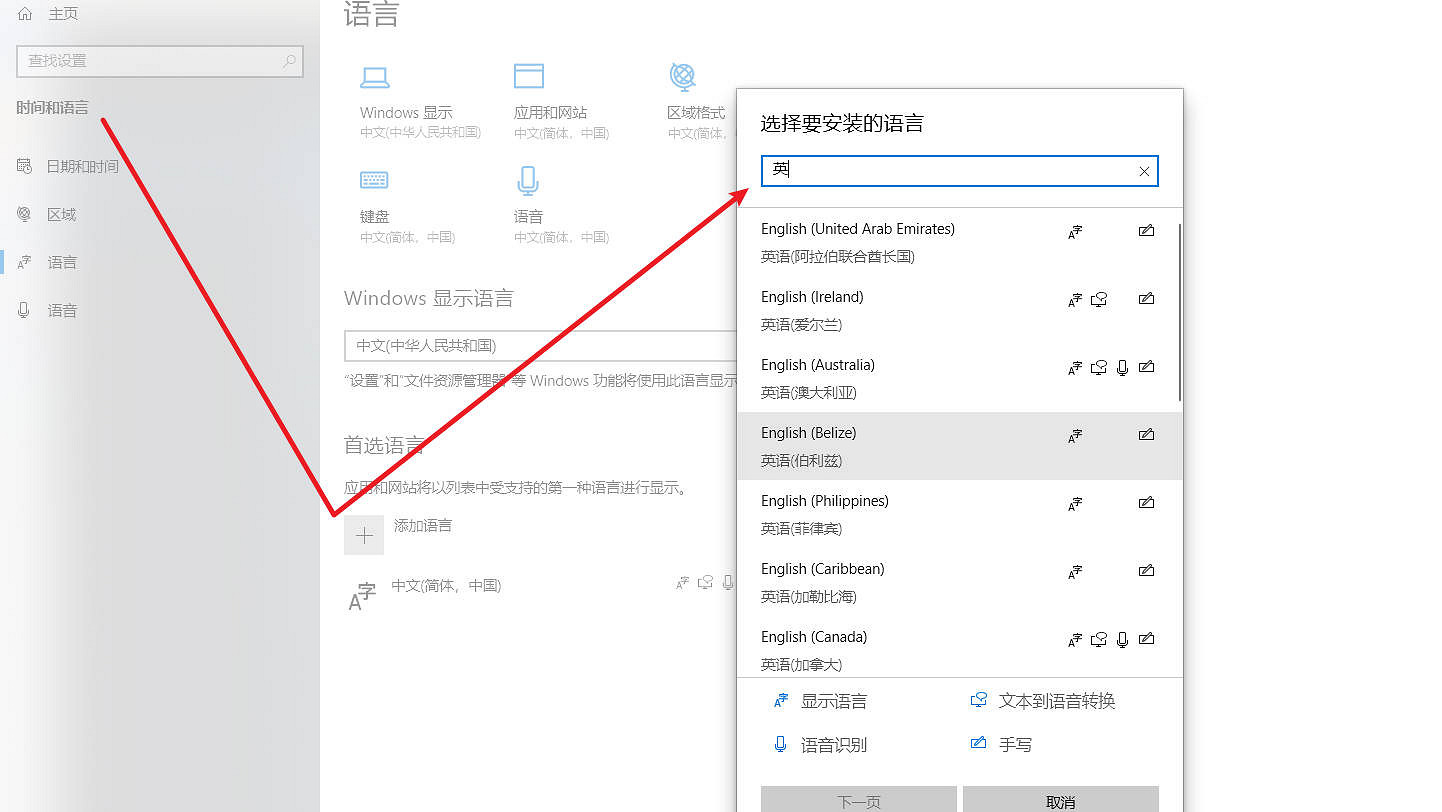Click the Windows 显示 monitor icon
This screenshot has height=812, width=1442.
click(375, 76)
